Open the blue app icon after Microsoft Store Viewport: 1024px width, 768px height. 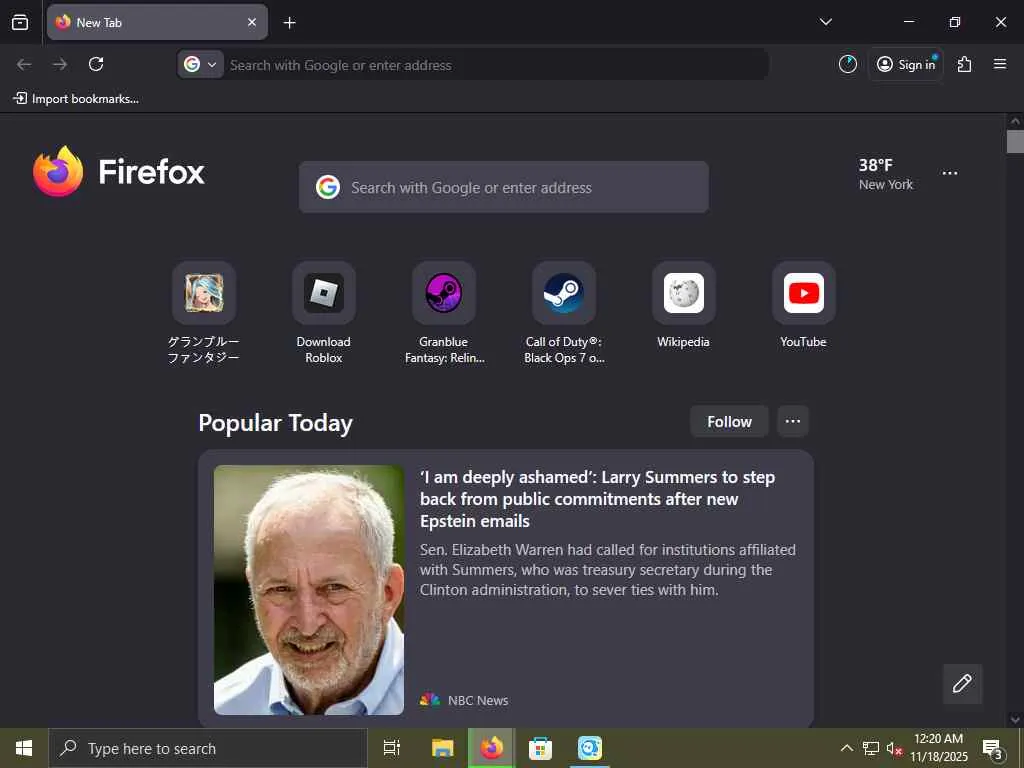[x=590, y=748]
